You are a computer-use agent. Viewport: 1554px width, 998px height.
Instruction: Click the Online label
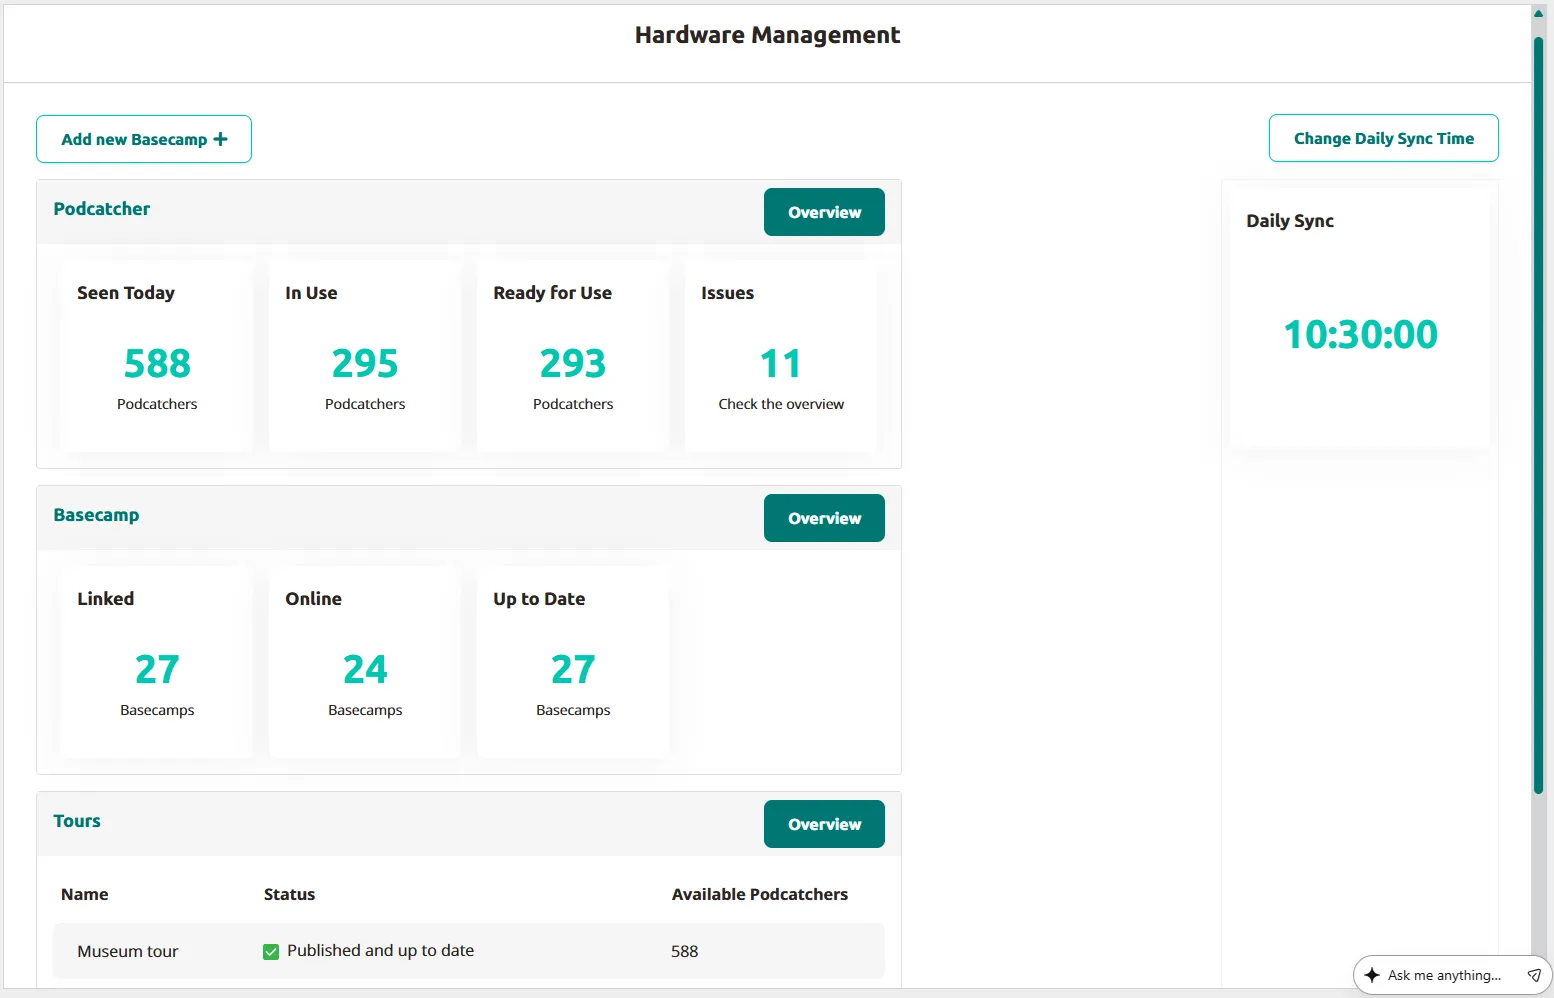coord(313,598)
